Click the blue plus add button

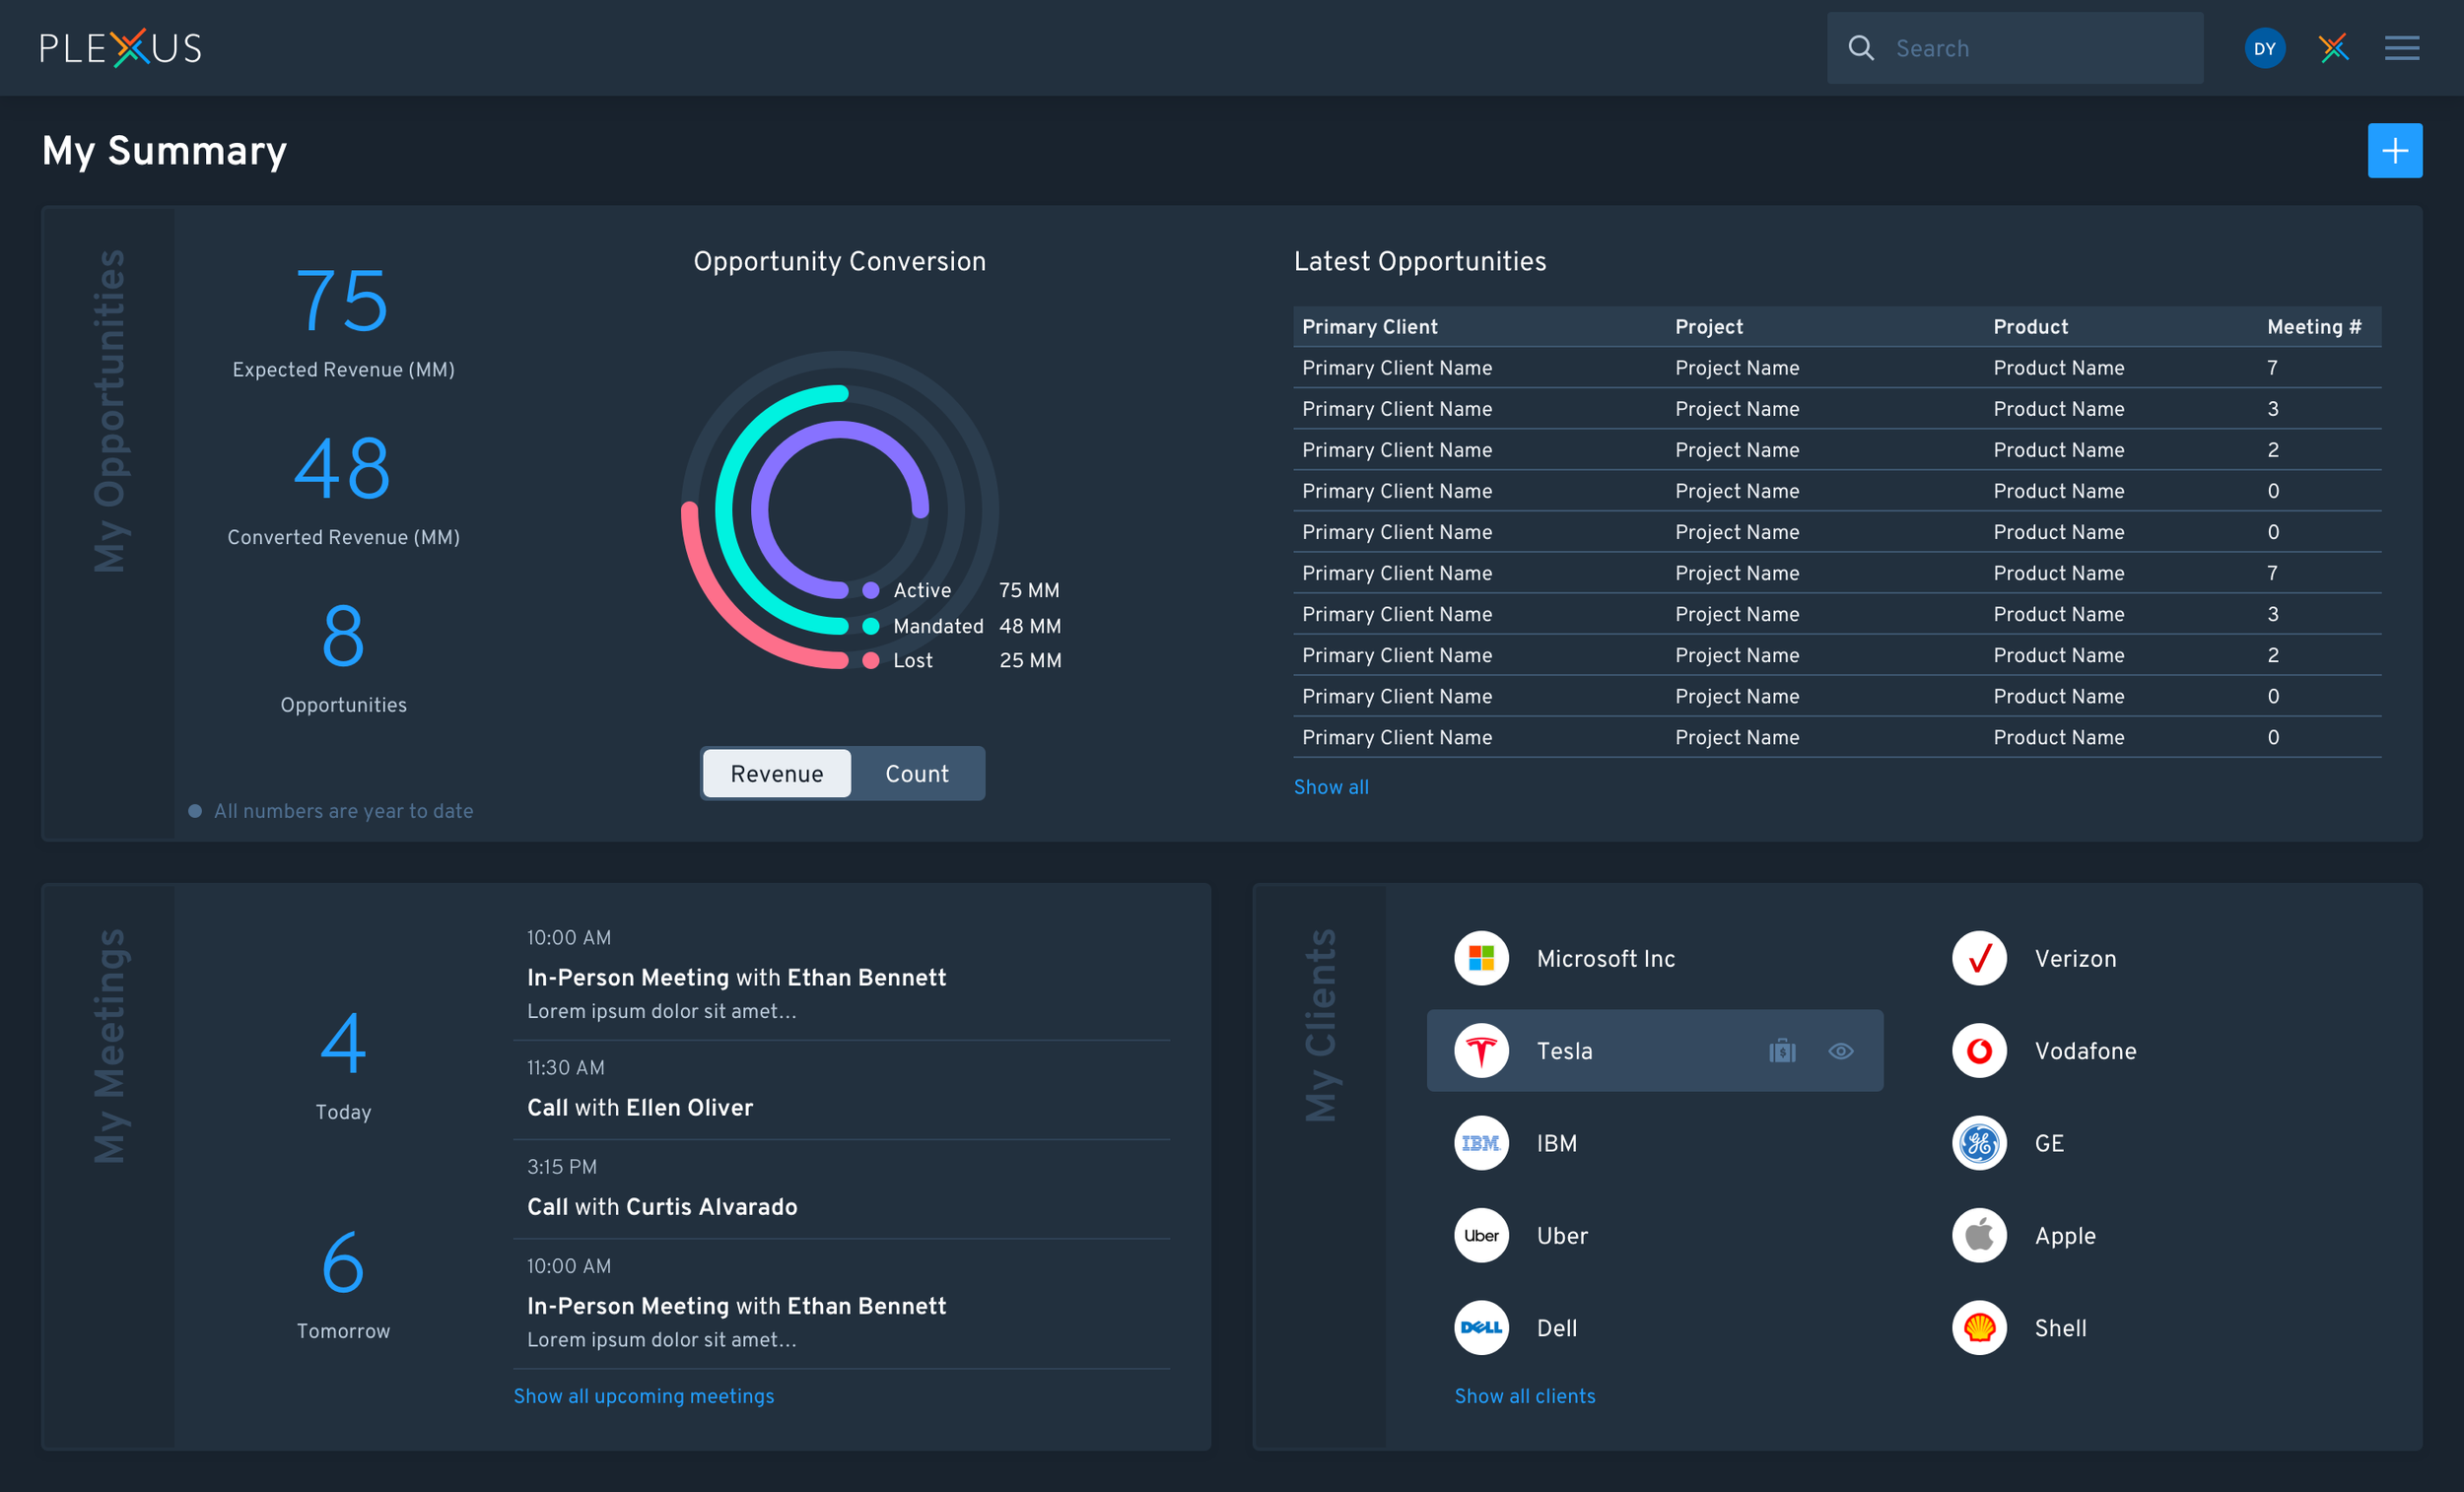click(x=2394, y=151)
